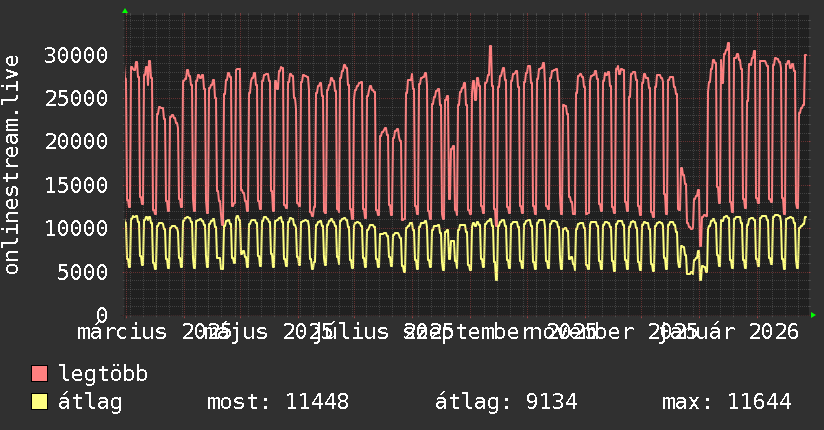Viewport: 824px width, 430px height.
Task: Click the január 2026 x-axis label
Action: tap(729, 332)
